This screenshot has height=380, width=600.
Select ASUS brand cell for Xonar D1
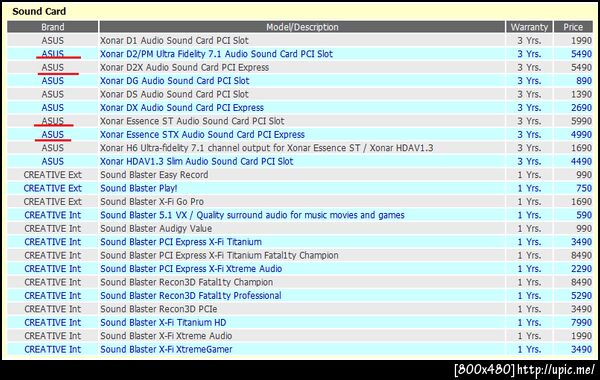click(x=52, y=41)
